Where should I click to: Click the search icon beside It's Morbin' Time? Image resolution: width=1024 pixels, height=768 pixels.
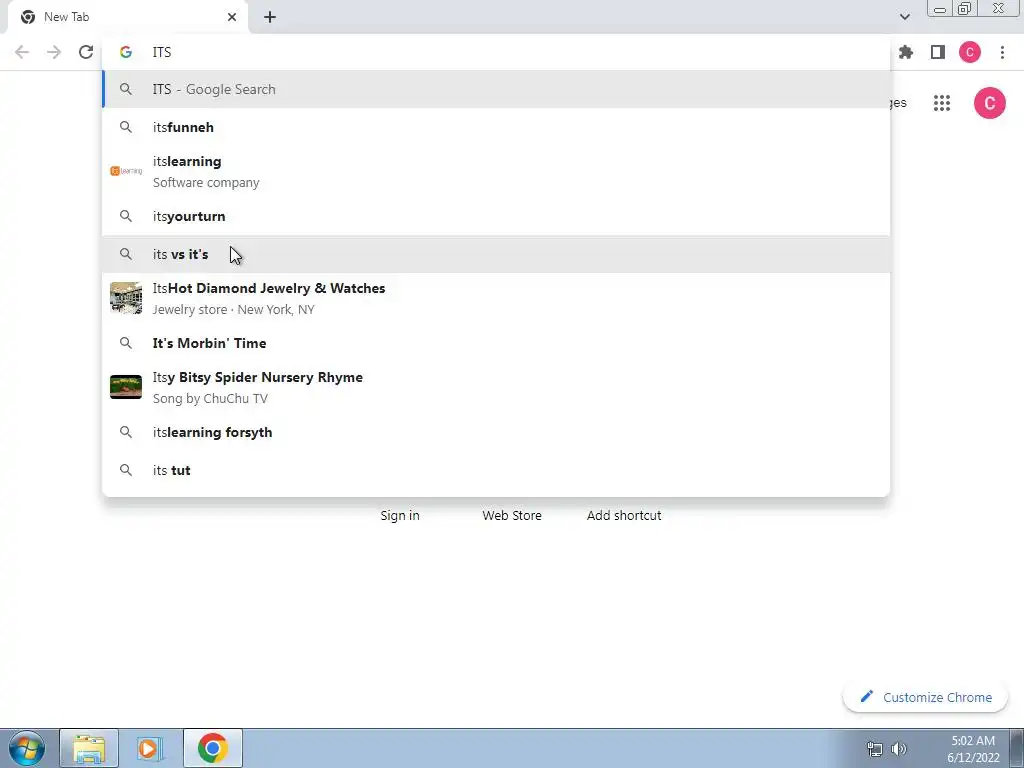(x=126, y=343)
